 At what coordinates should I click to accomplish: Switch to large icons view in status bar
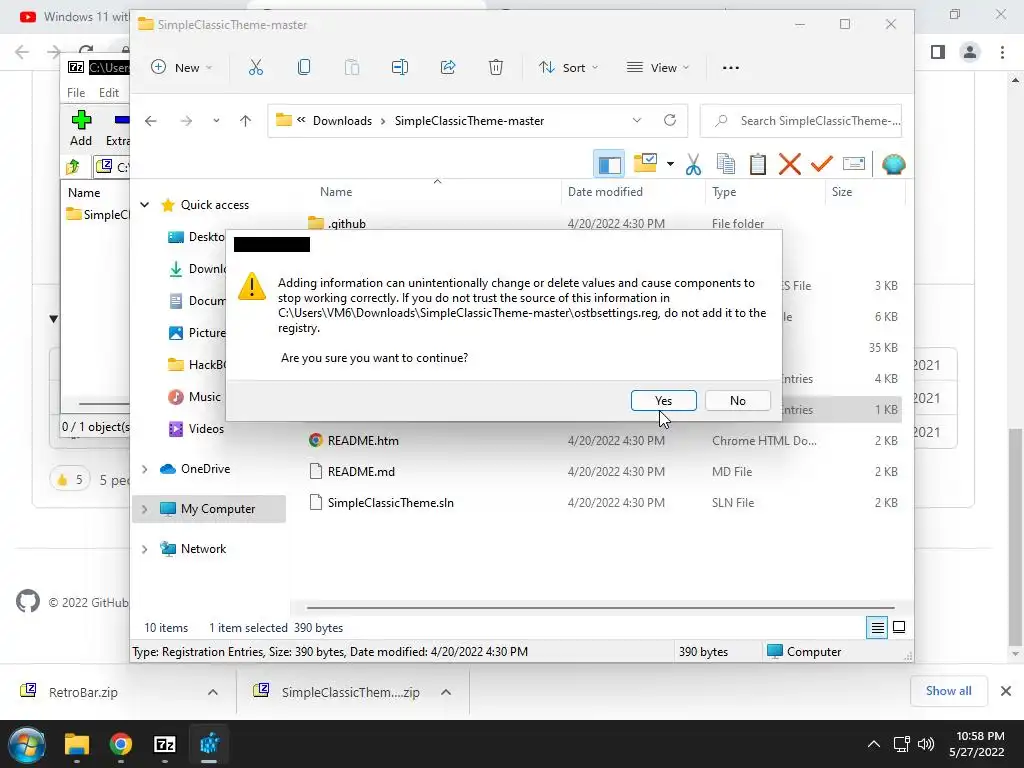[899, 628]
